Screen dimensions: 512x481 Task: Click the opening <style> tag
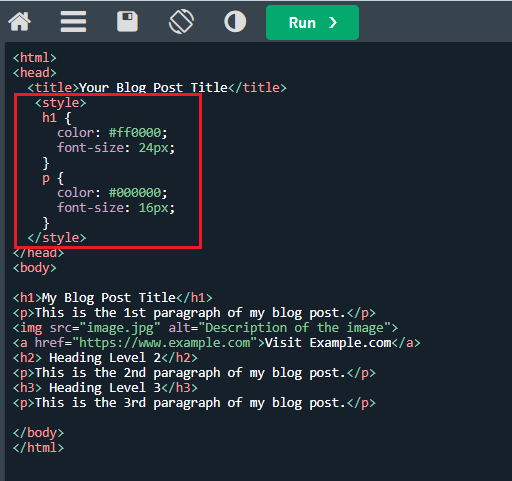click(61, 103)
